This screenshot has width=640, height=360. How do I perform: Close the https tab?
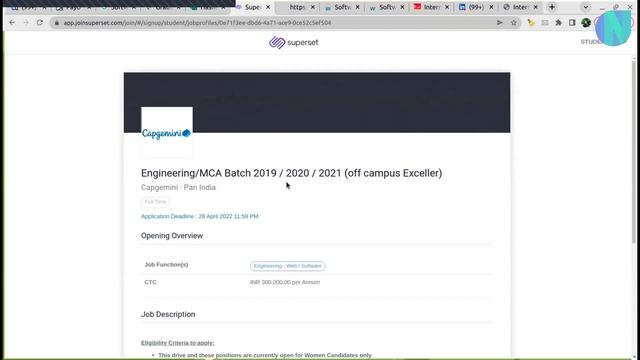[313, 7]
